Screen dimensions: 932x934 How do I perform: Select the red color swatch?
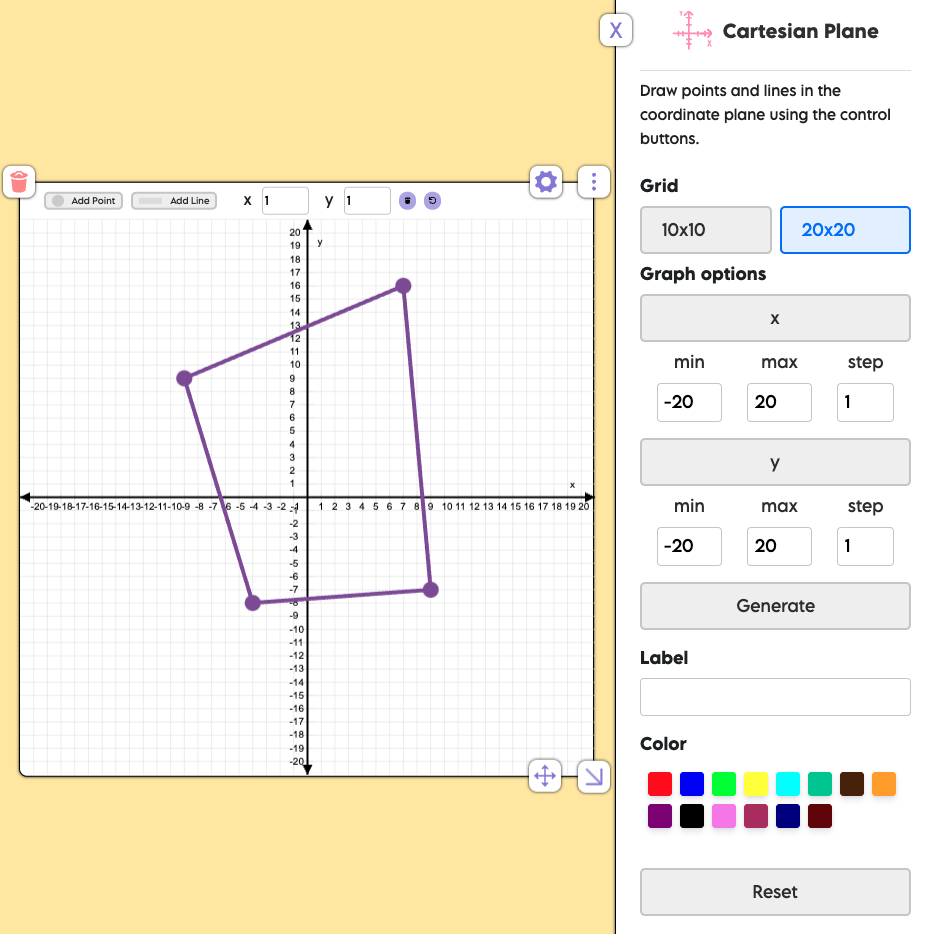click(x=660, y=784)
